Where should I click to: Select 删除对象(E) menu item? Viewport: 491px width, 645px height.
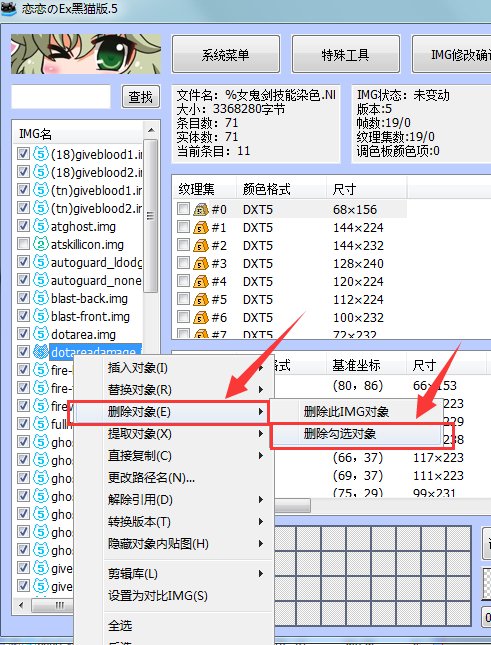(x=172, y=411)
